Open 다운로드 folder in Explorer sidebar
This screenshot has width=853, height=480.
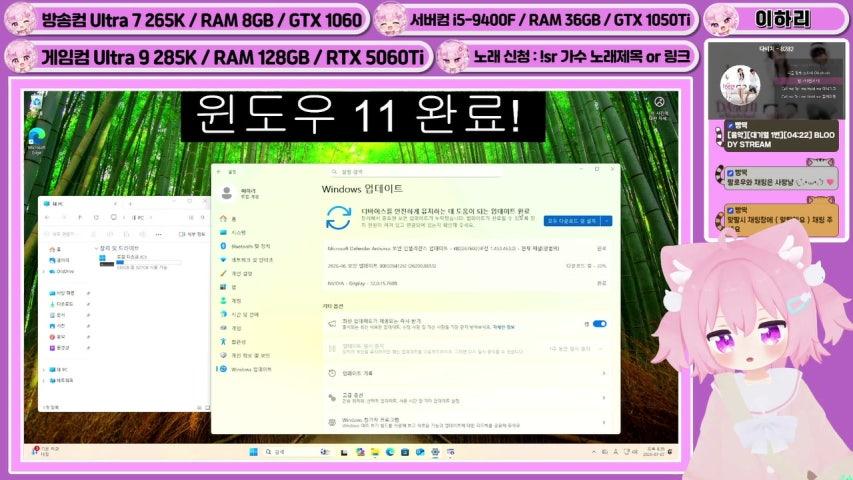tap(61, 304)
